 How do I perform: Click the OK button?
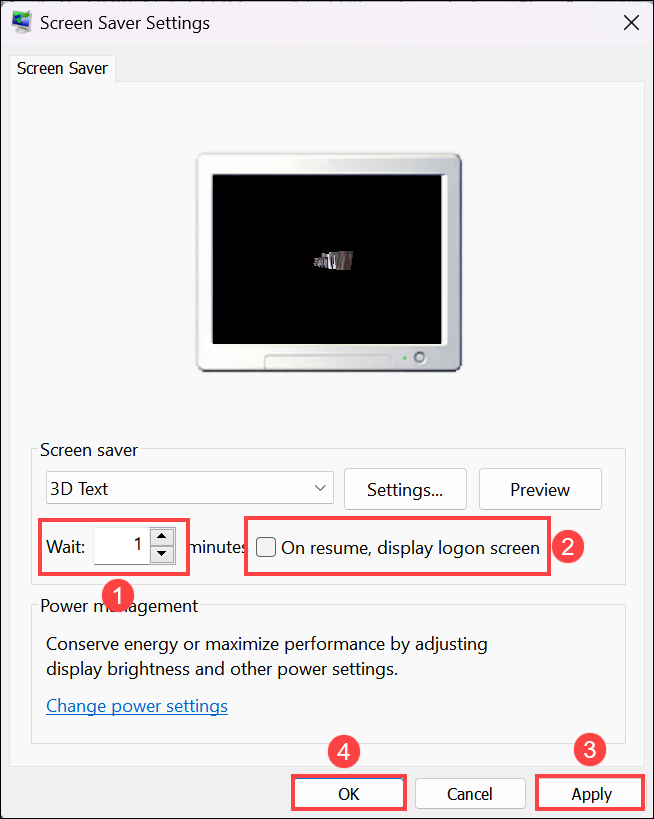coord(349,794)
